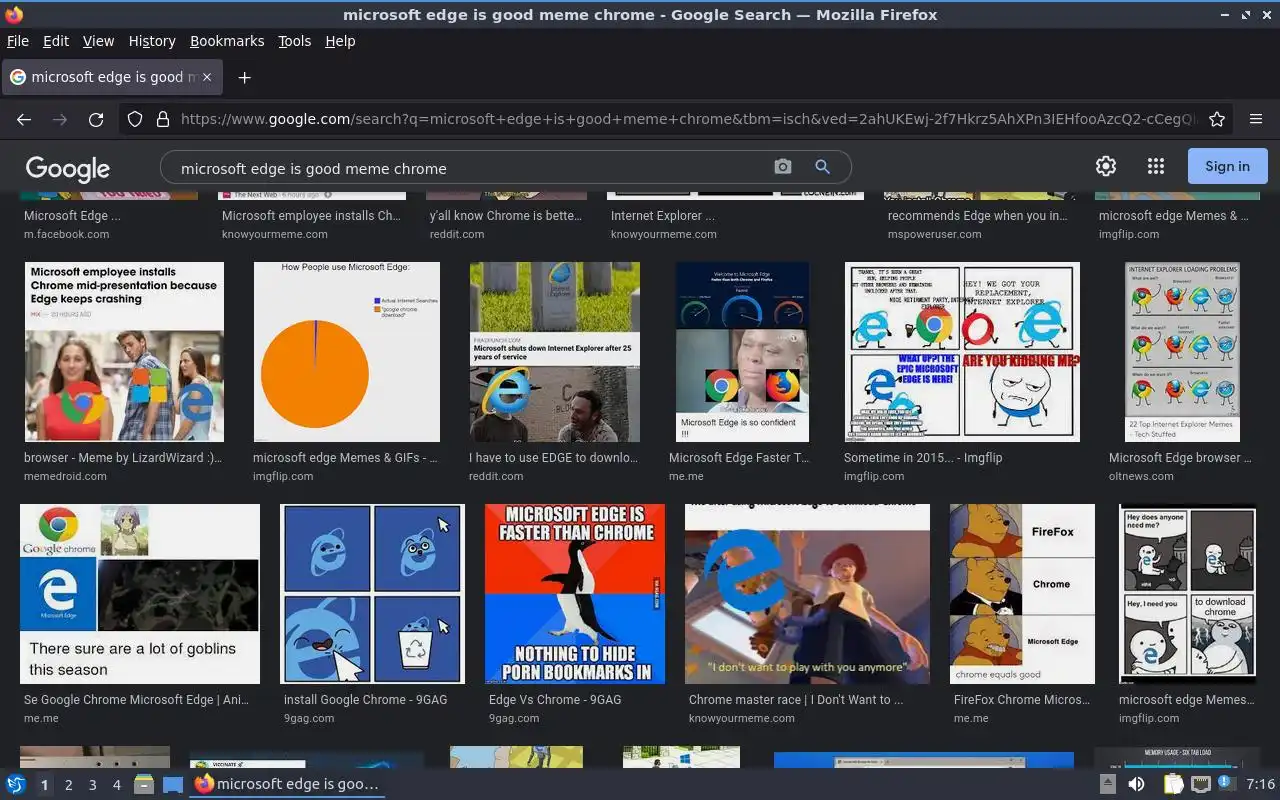Image resolution: width=1280 pixels, height=800 pixels.
Task: Open 'to download chrome' comic image
Action: click(1187, 594)
